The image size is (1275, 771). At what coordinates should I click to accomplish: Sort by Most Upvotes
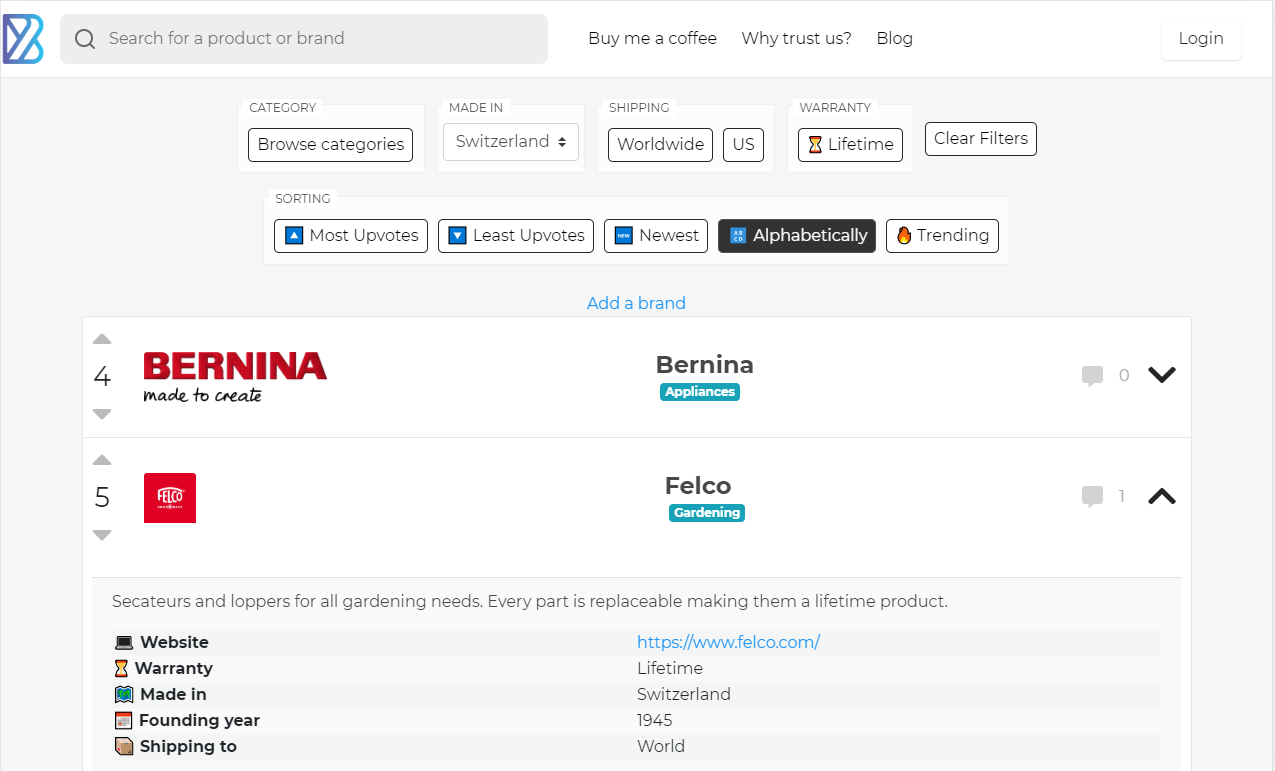tap(351, 236)
